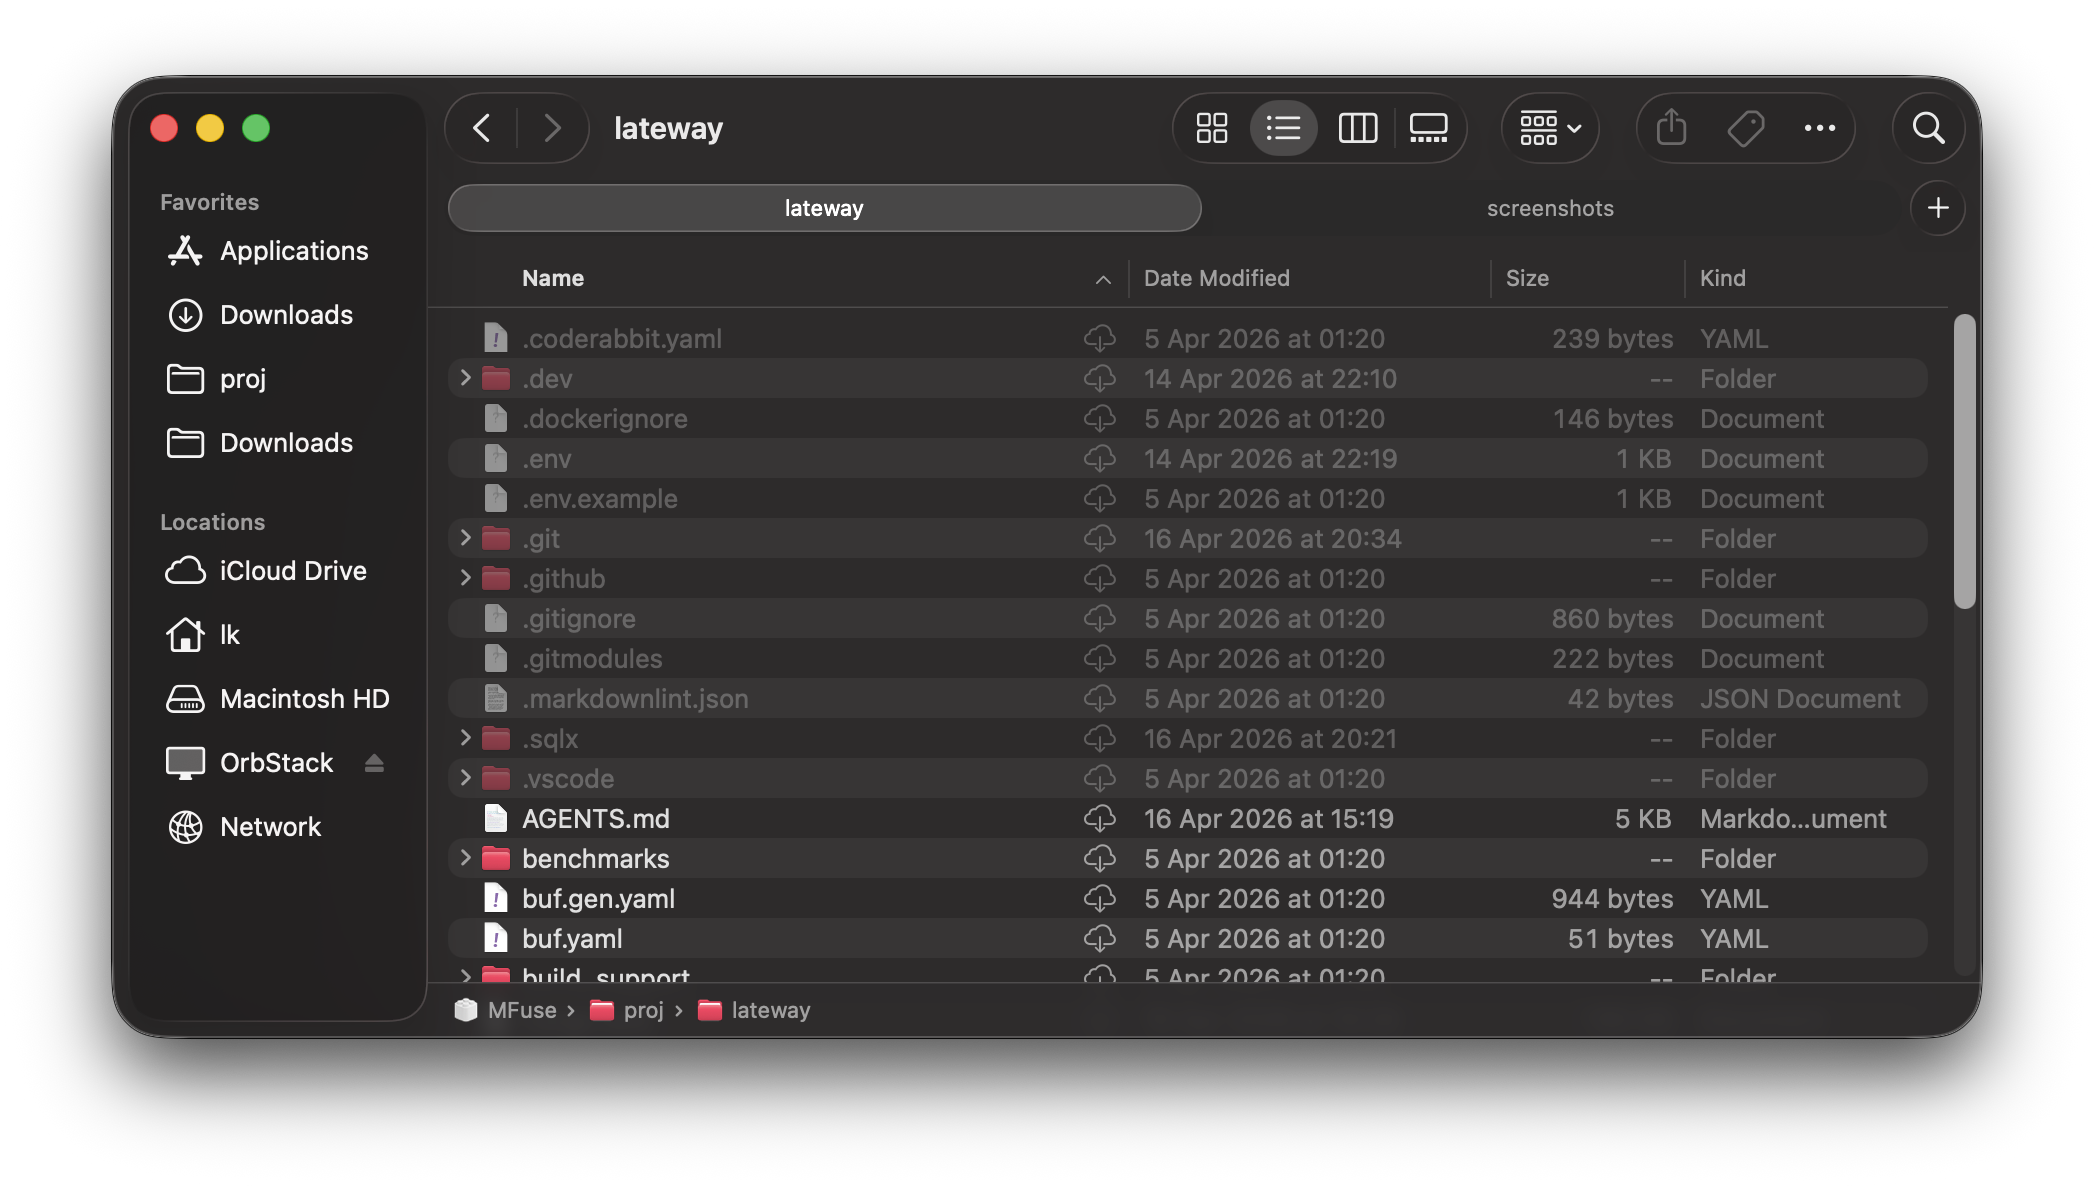
Task: Switch to icon grid view
Action: coord(1211,128)
